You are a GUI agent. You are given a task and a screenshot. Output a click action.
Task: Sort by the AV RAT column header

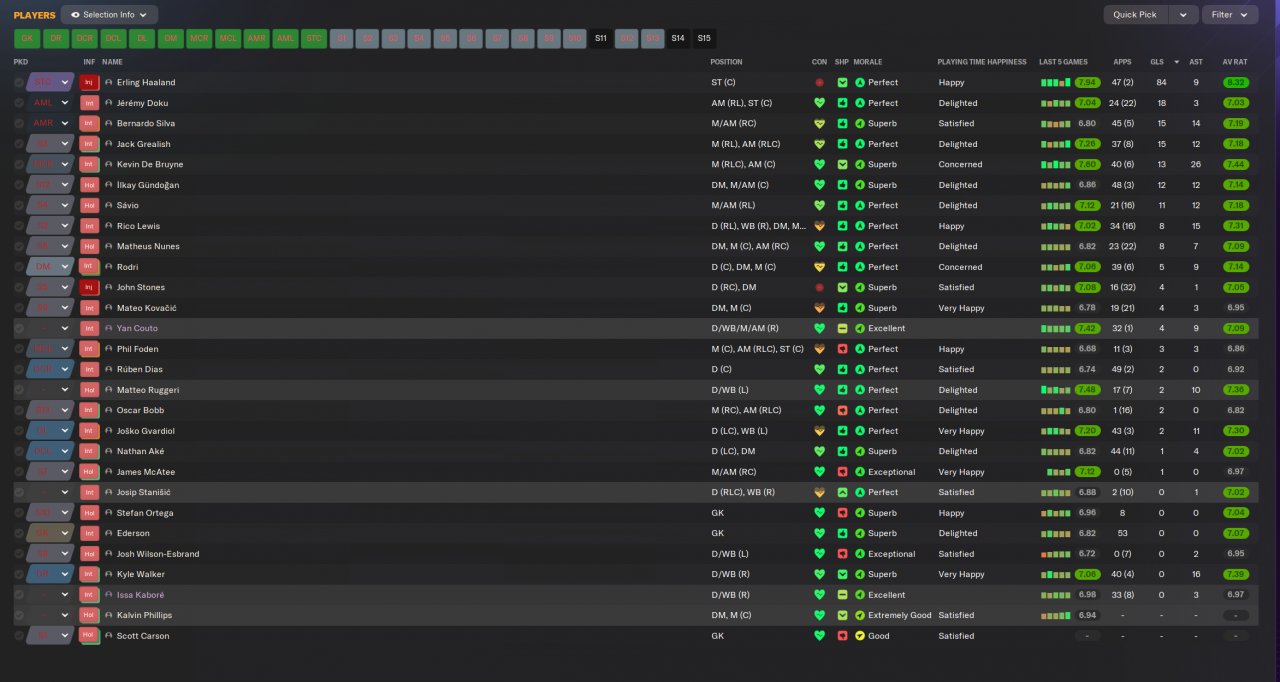tap(1234, 62)
